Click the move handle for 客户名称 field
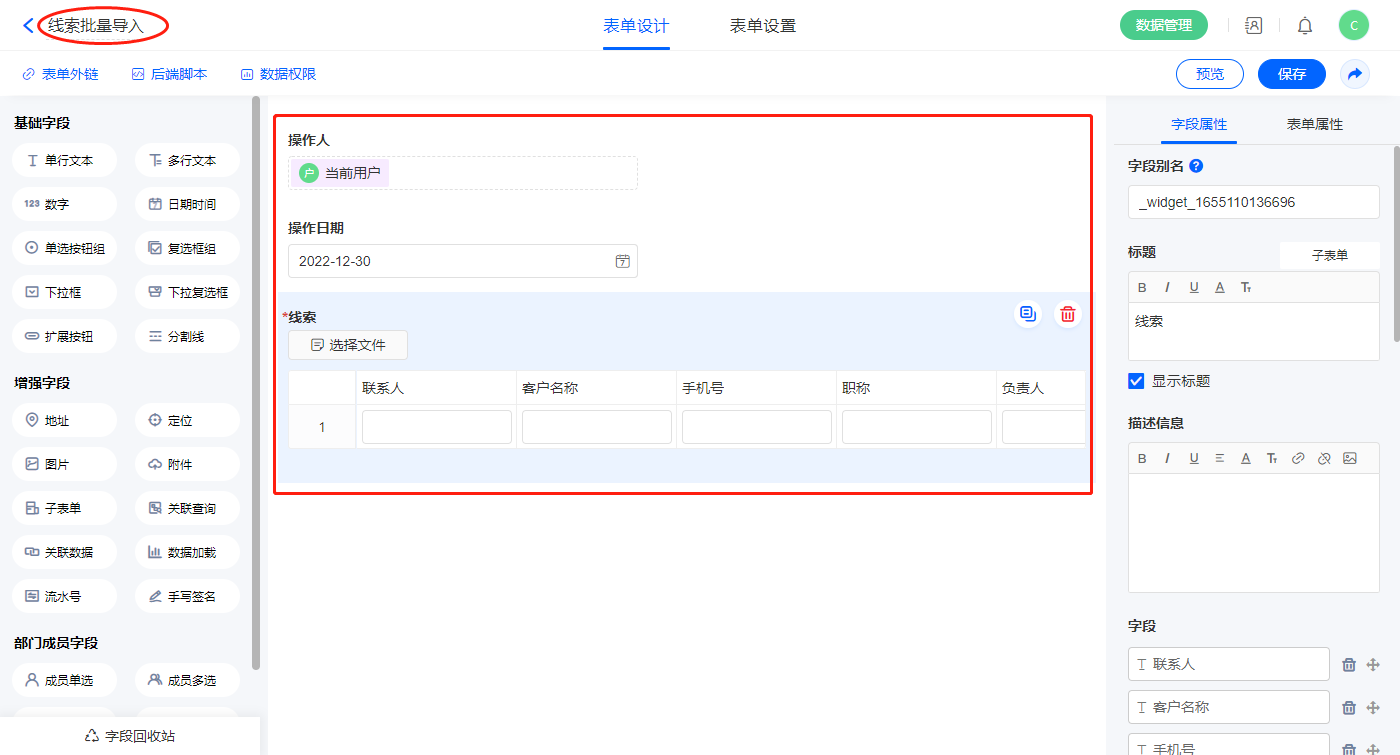The image size is (1400, 755). coord(1373,708)
